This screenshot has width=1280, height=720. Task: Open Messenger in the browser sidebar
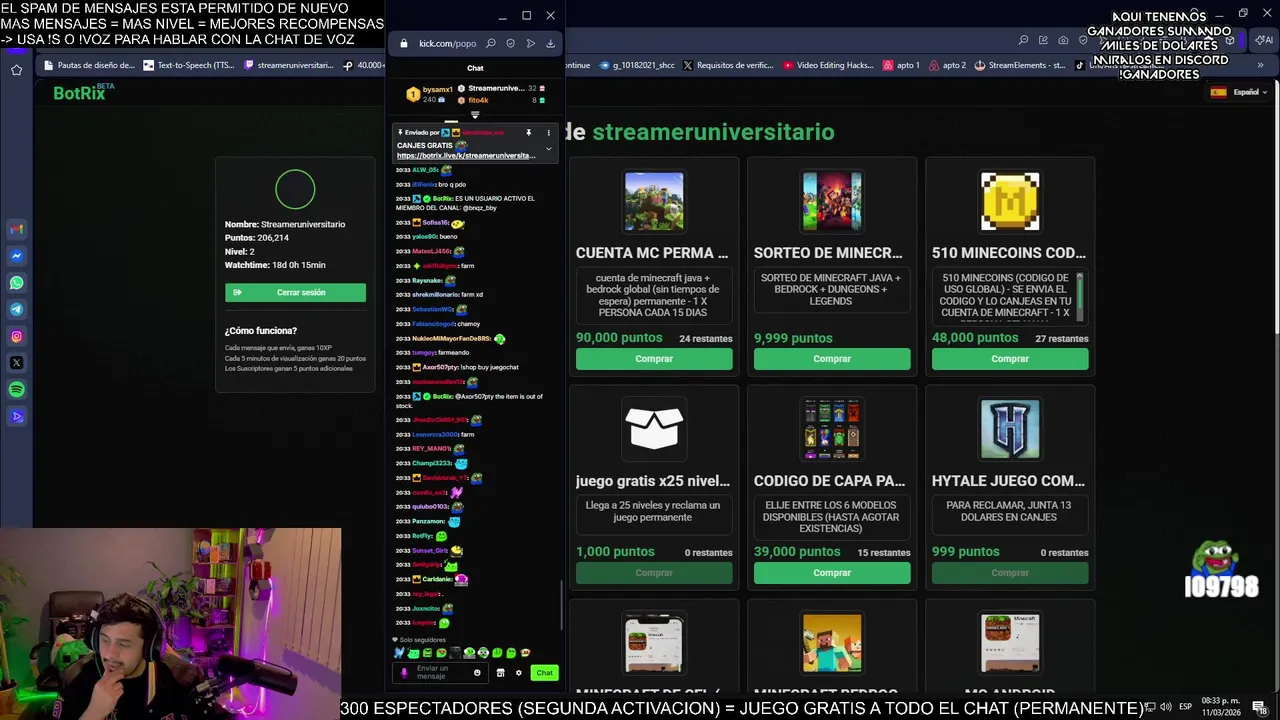[16, 256]
